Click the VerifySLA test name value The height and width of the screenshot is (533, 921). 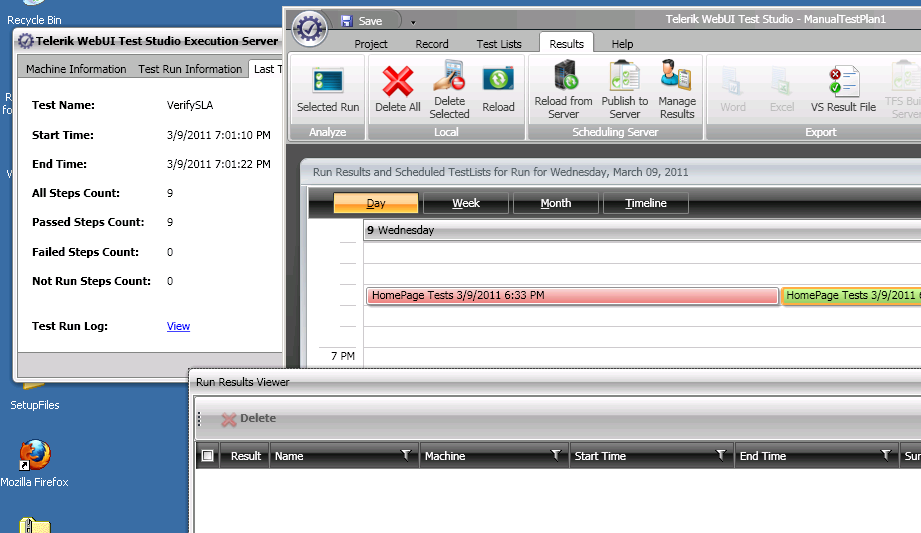tap(190, 105)
